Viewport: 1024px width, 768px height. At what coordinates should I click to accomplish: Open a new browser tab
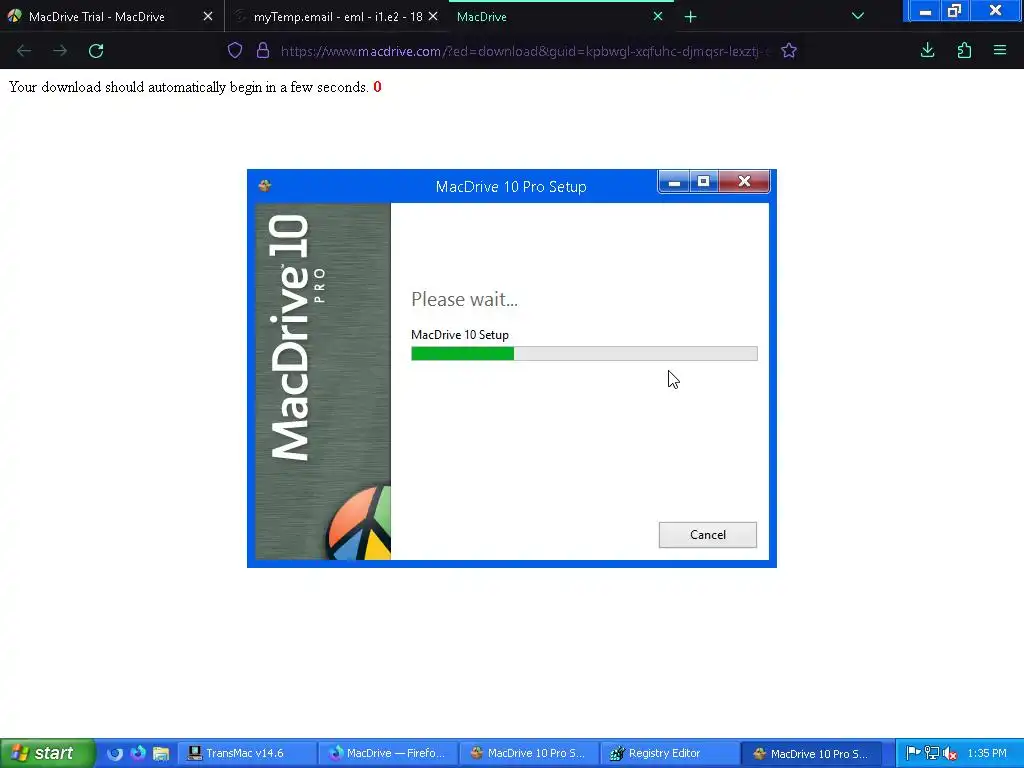(x=690, y=17)
